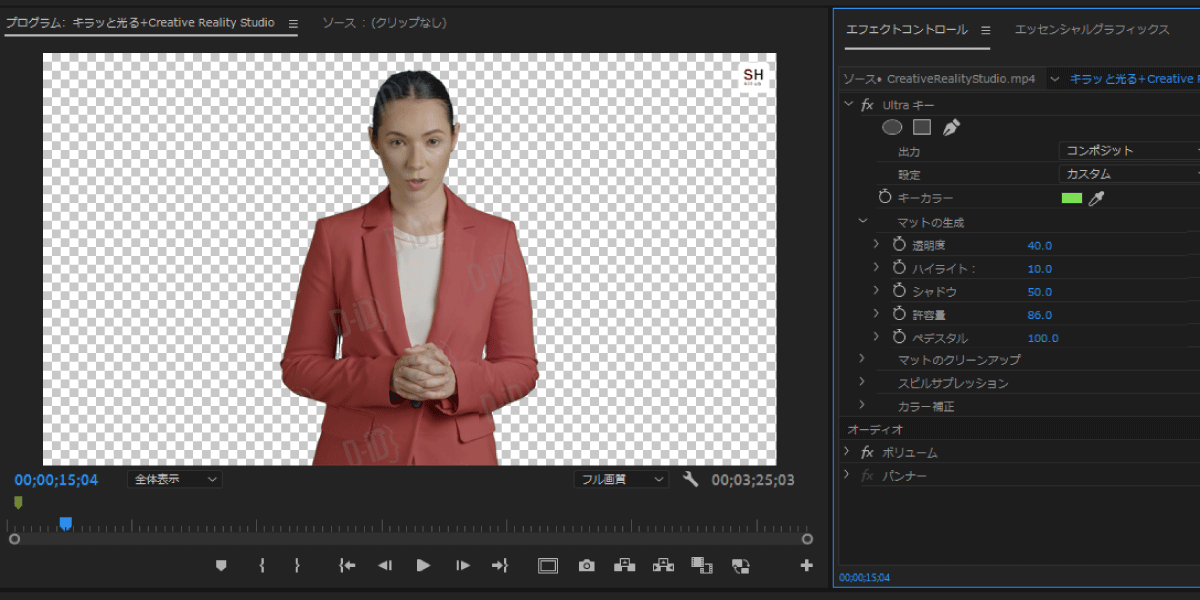
Task: Click the blue playhead on the time ruler
Action: point(66,523)
